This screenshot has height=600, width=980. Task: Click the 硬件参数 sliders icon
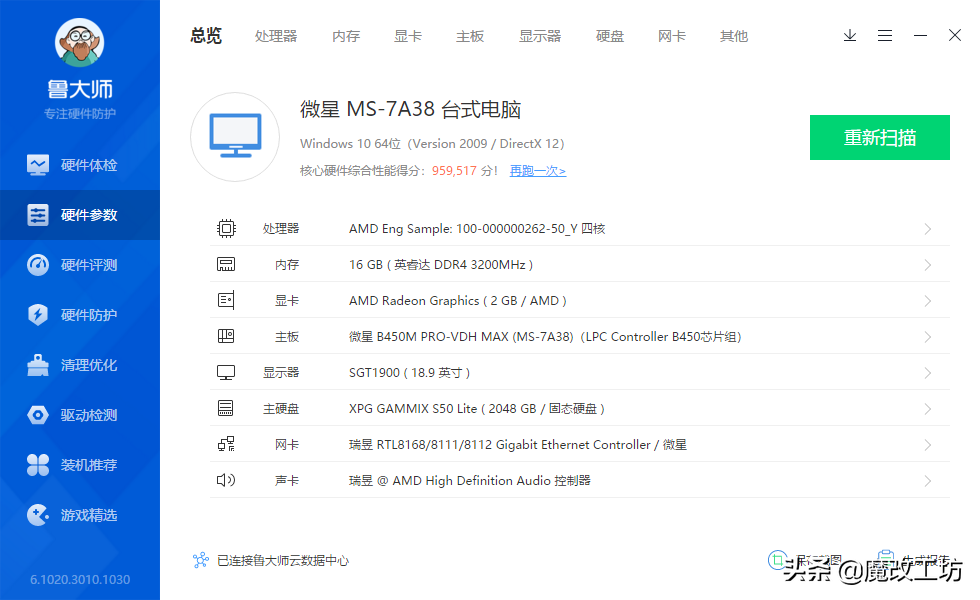(x=38, y=215)
